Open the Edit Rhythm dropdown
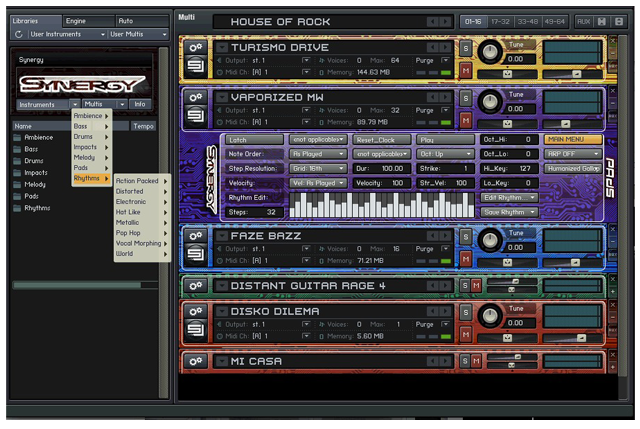This screenshot has width=640, height=429. pos(509,198)
